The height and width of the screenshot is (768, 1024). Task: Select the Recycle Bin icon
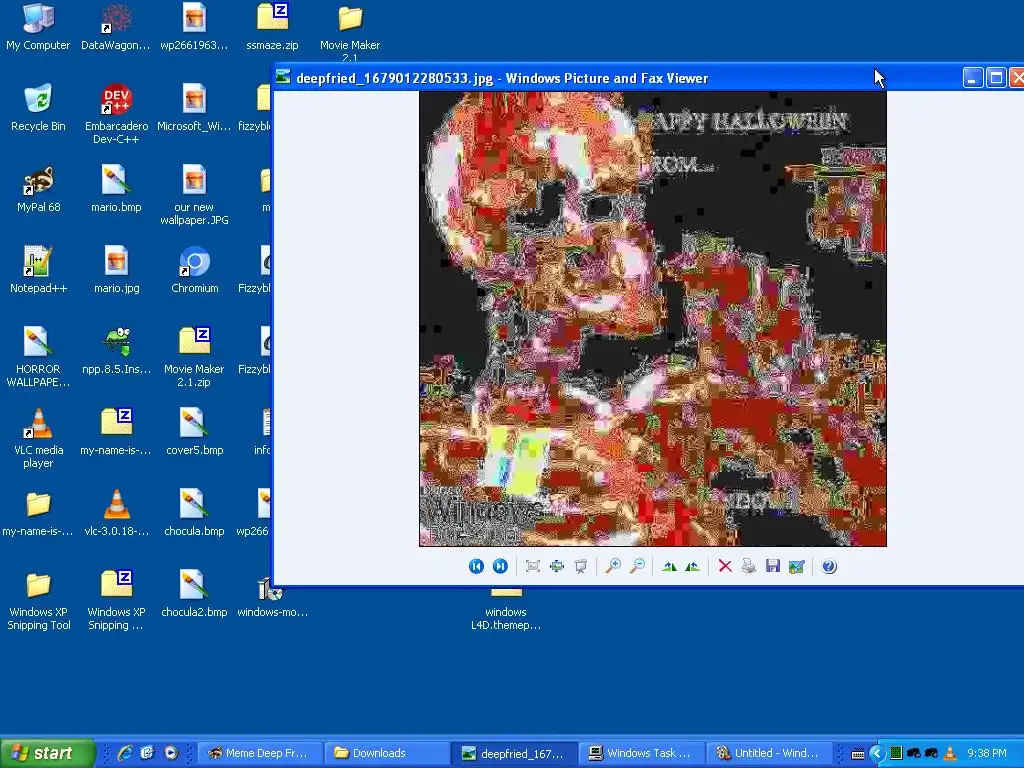click(38, 108)
